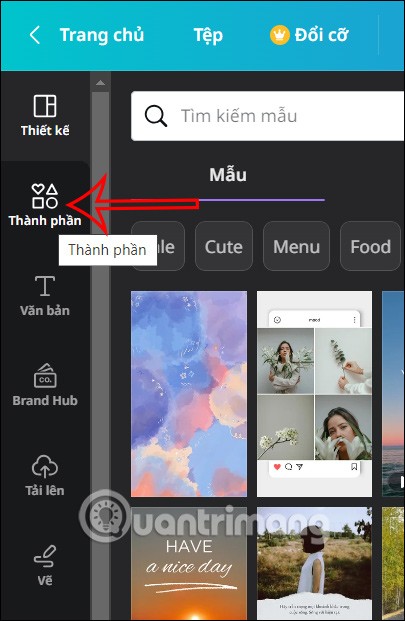The width and height of the screenshot is (405, 621).
Task: Filter templates by Menu tag
Action: tap(296, 246)
